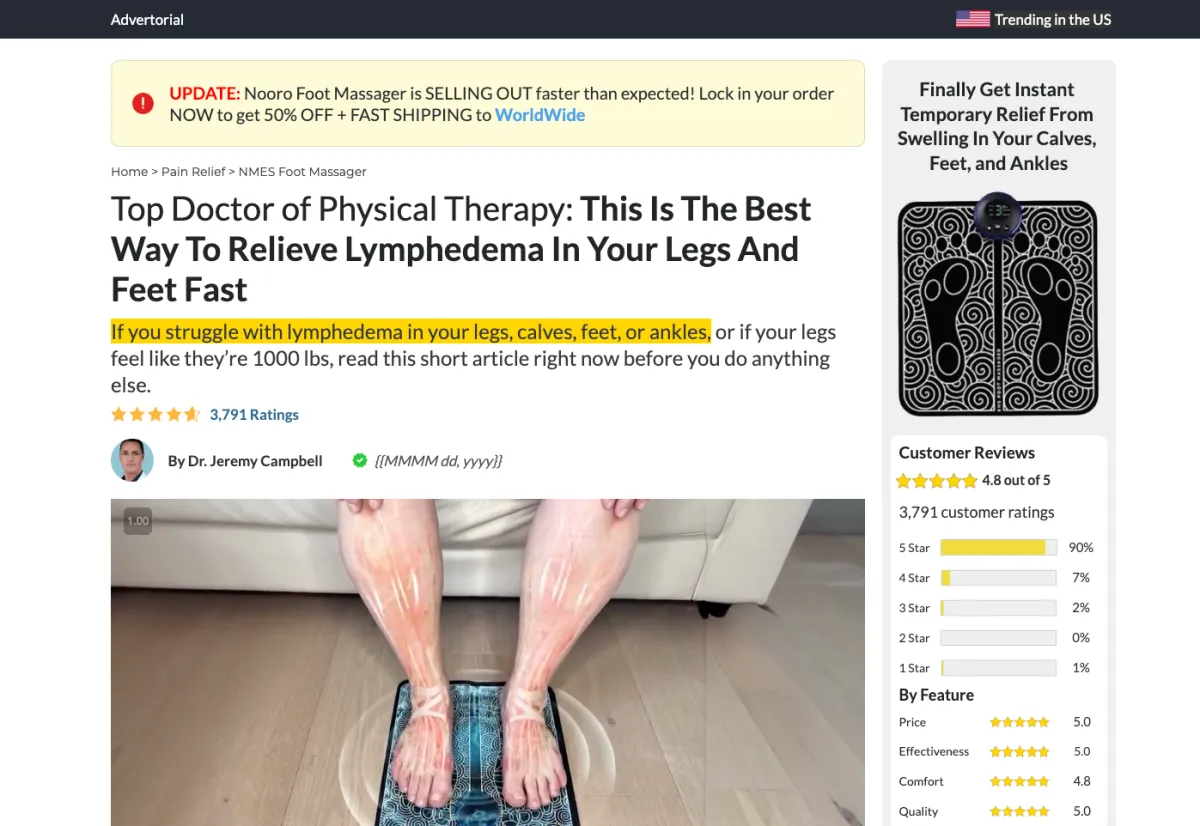Click the article's orange star rating
This screenshot has height=826, width=1200.
click(156, 414)
